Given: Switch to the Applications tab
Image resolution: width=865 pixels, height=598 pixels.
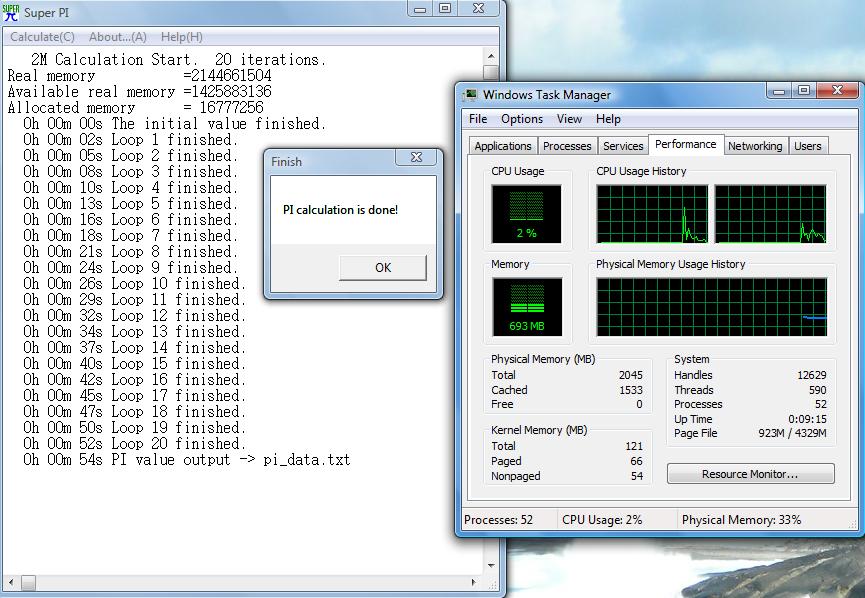Looking at the screenshot, I should tap(503, 146).
